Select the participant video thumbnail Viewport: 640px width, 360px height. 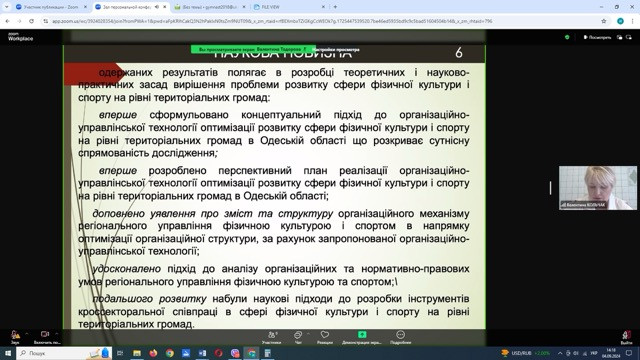tap(598, 188)
